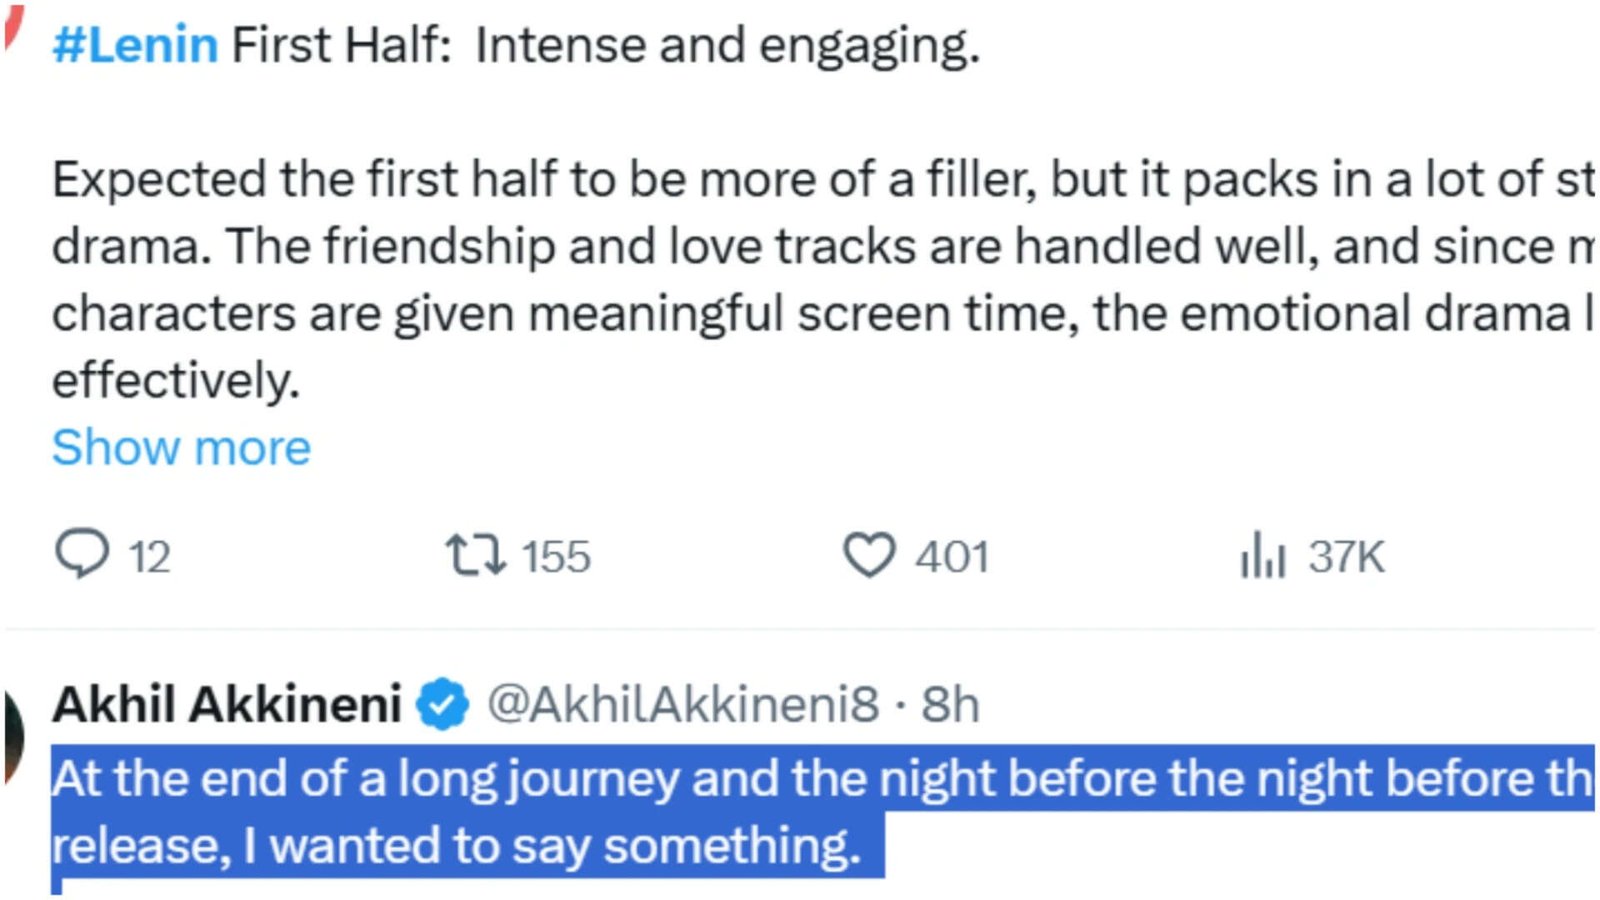The width and height of the screenshot is (1600, 900).
Task: Open the #Lenin hashtag link
Action: tap(135, 45)
